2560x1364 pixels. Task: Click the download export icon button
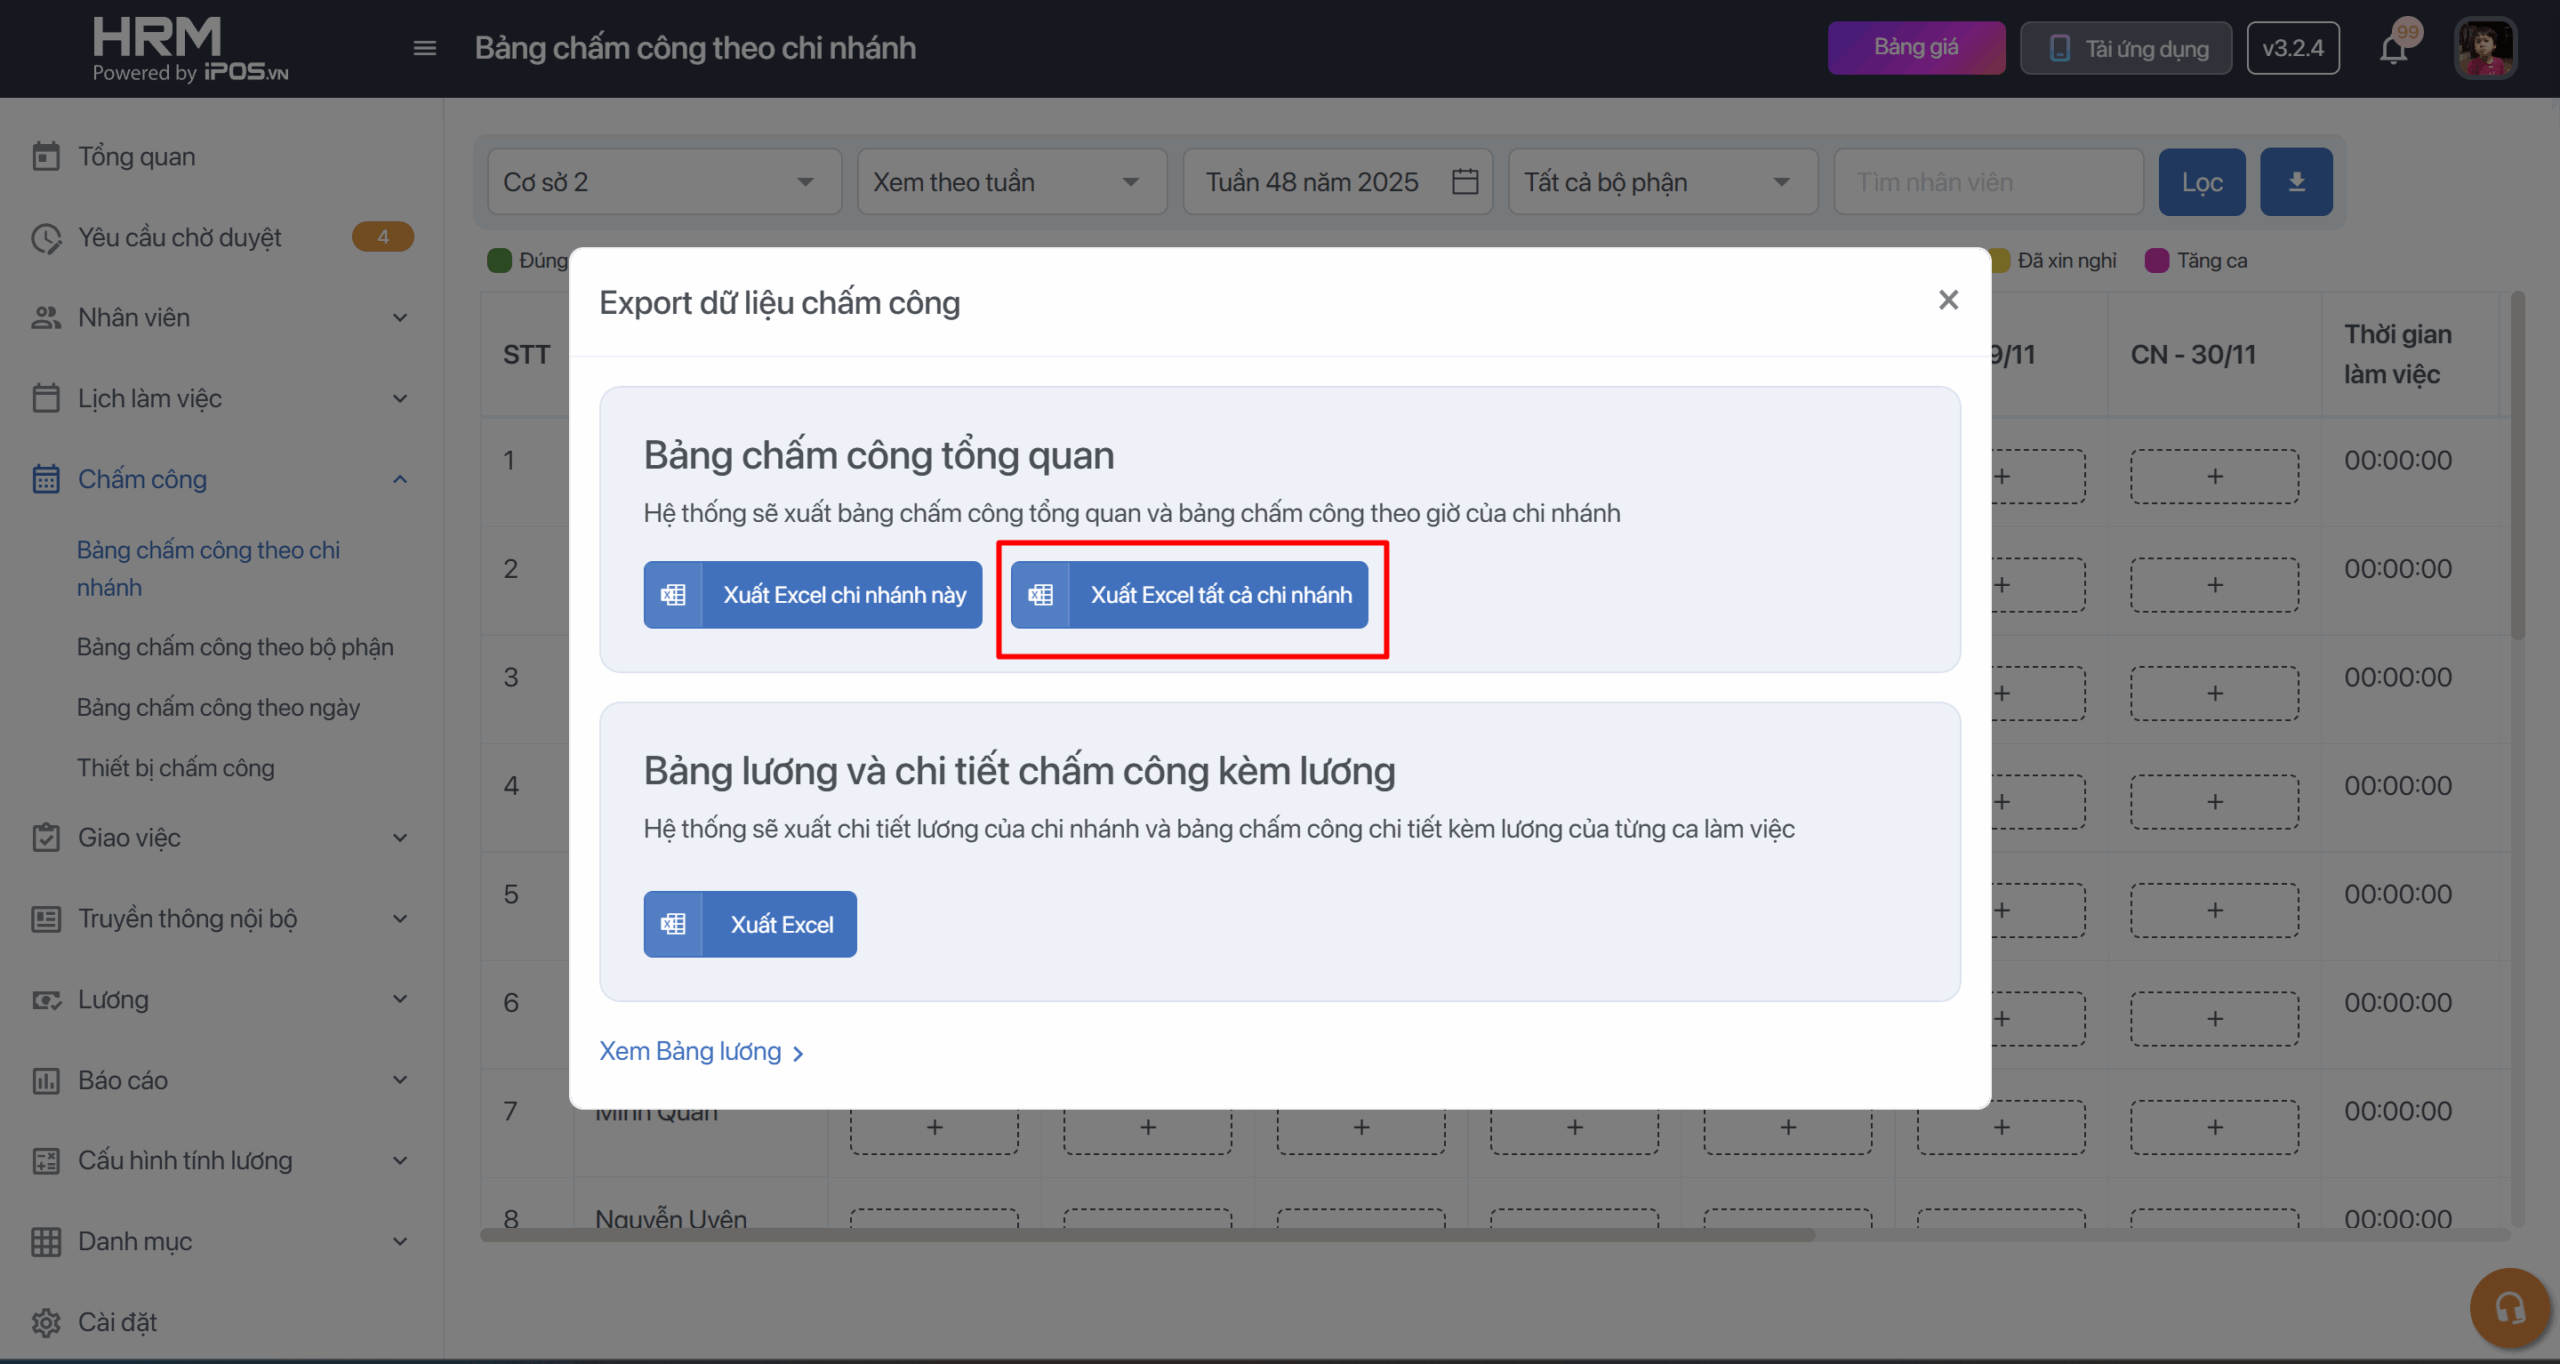pos(2296,182)
